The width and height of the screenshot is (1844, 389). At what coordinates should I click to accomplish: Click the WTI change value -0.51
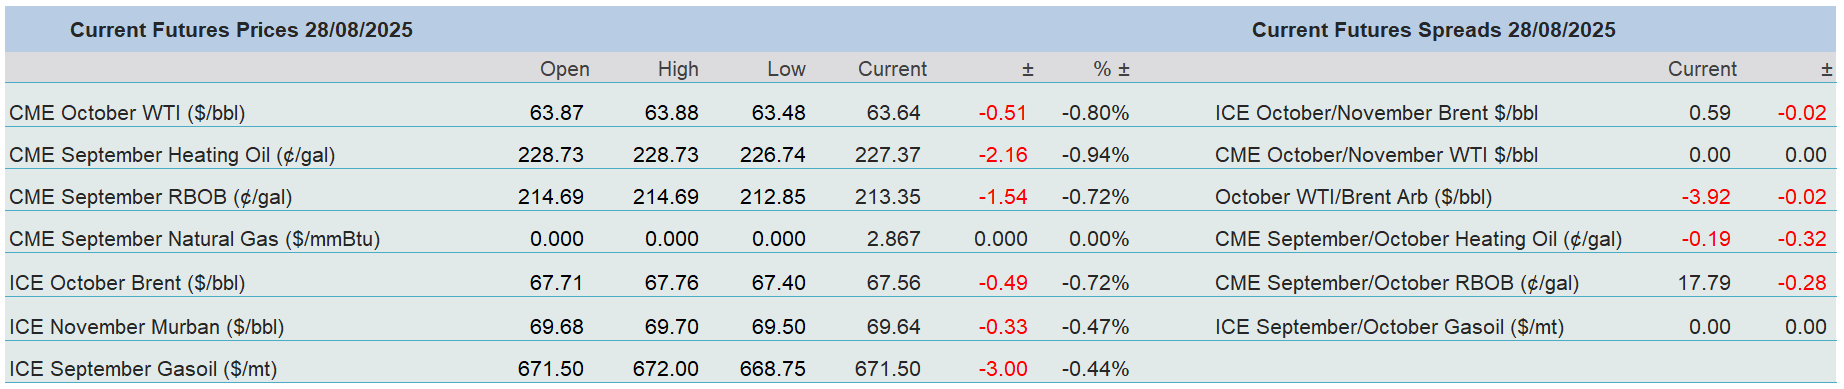[x=1002, y=113]
